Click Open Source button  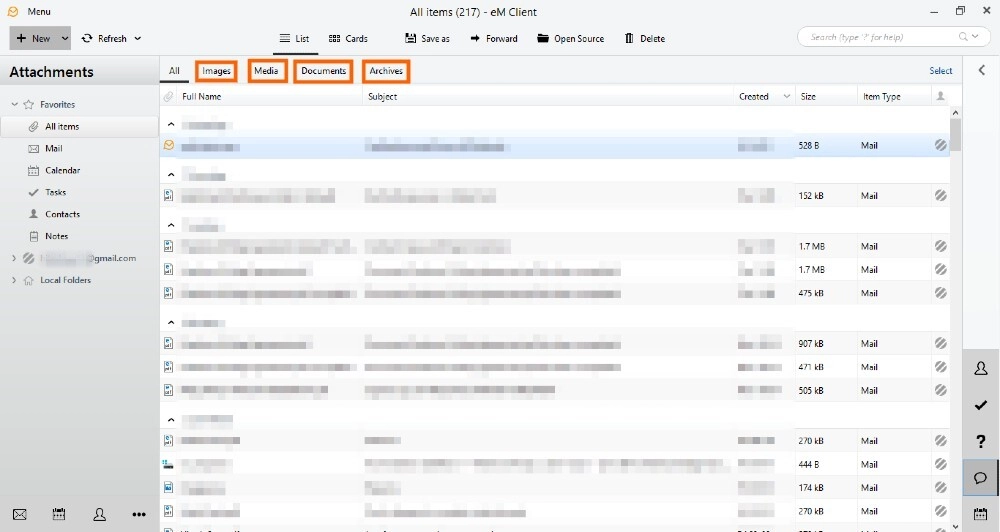pos(570,38)
